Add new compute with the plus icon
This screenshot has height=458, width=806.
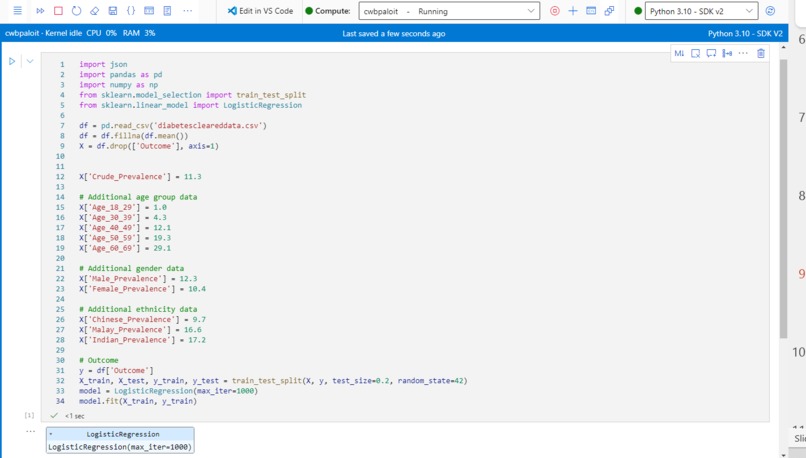click(x=573, y=11)
